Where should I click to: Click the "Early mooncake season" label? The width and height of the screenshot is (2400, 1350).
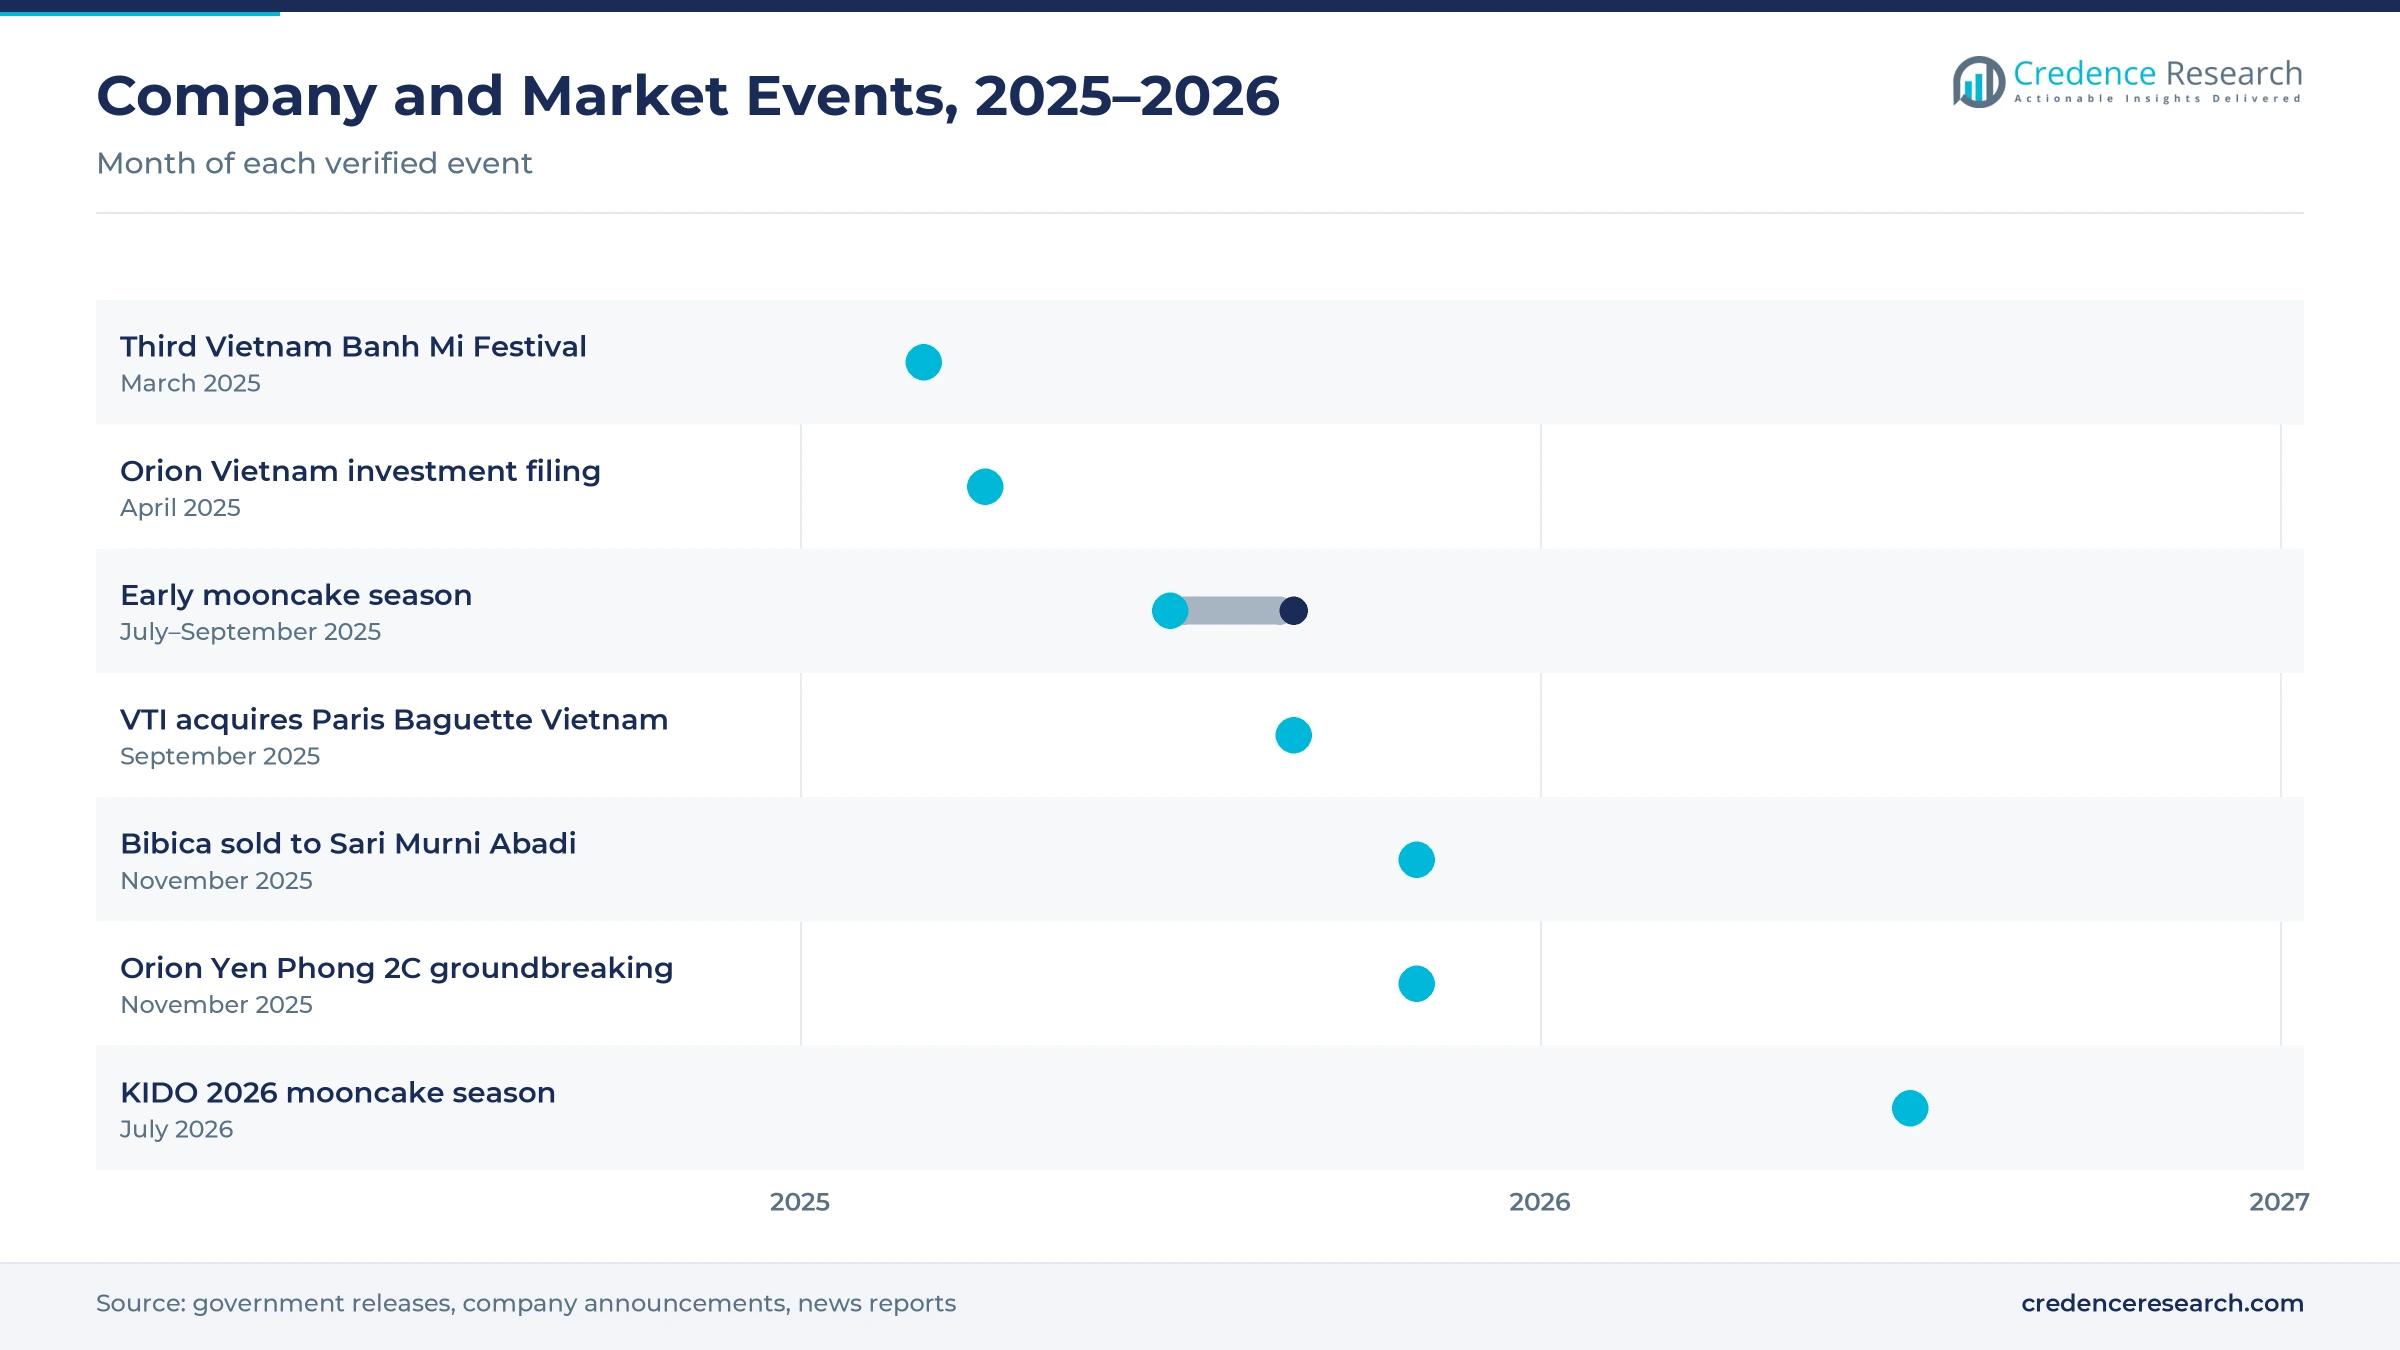point(296,595)
